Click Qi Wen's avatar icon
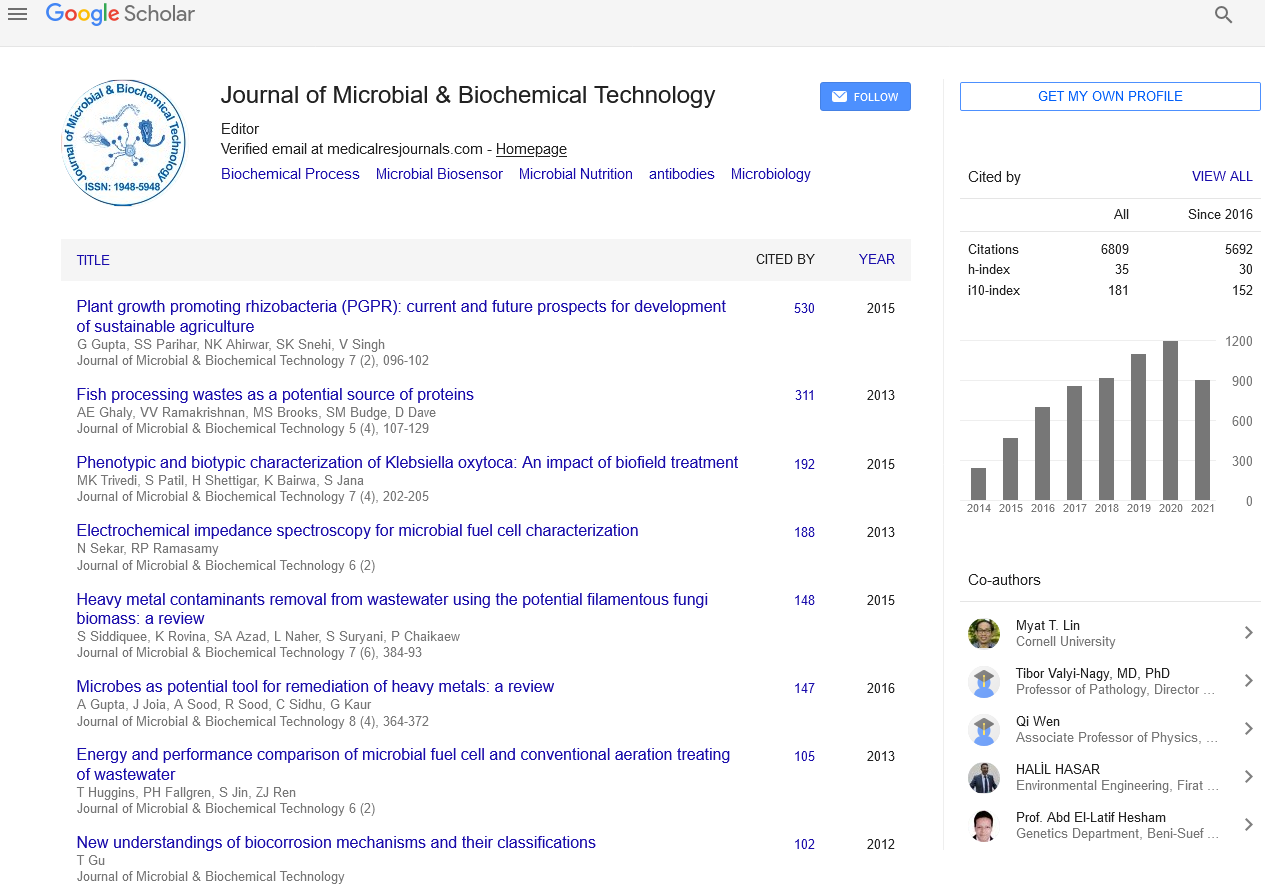Viewport: 1265px width, 894px height. tap(984, 729)
